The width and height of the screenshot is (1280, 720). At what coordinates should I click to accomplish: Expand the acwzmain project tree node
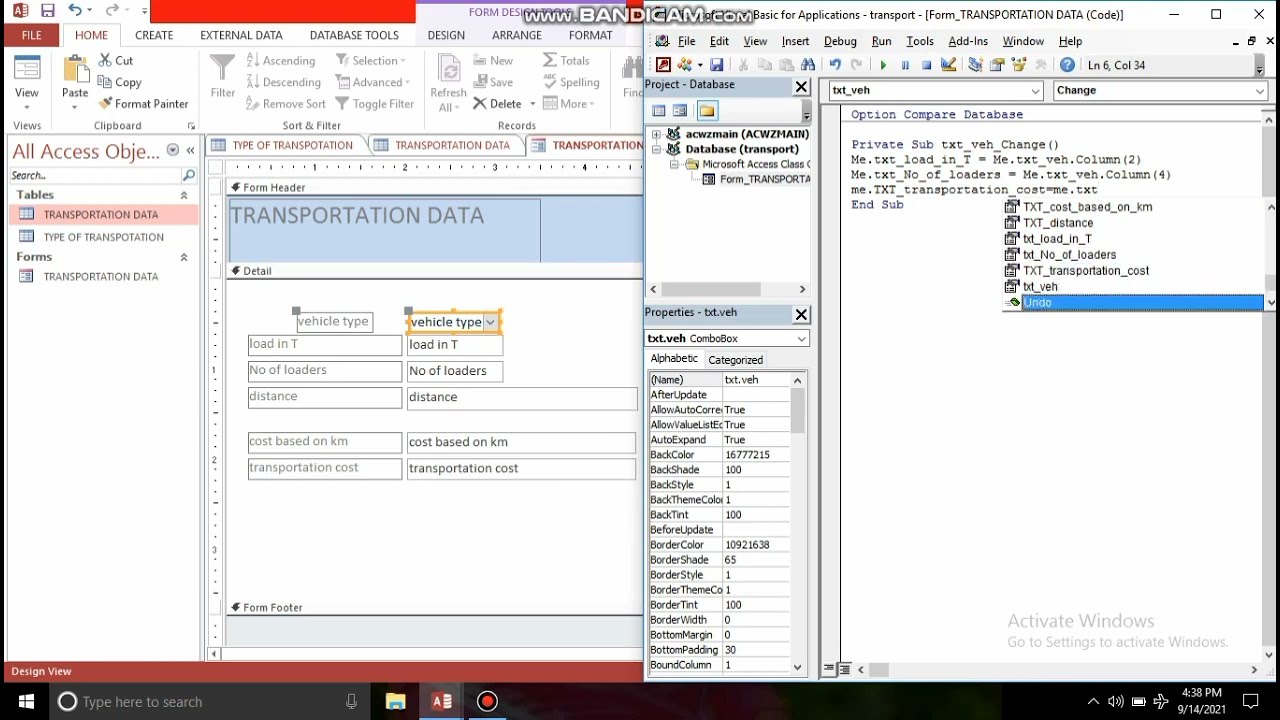click(x=656, y=134)
